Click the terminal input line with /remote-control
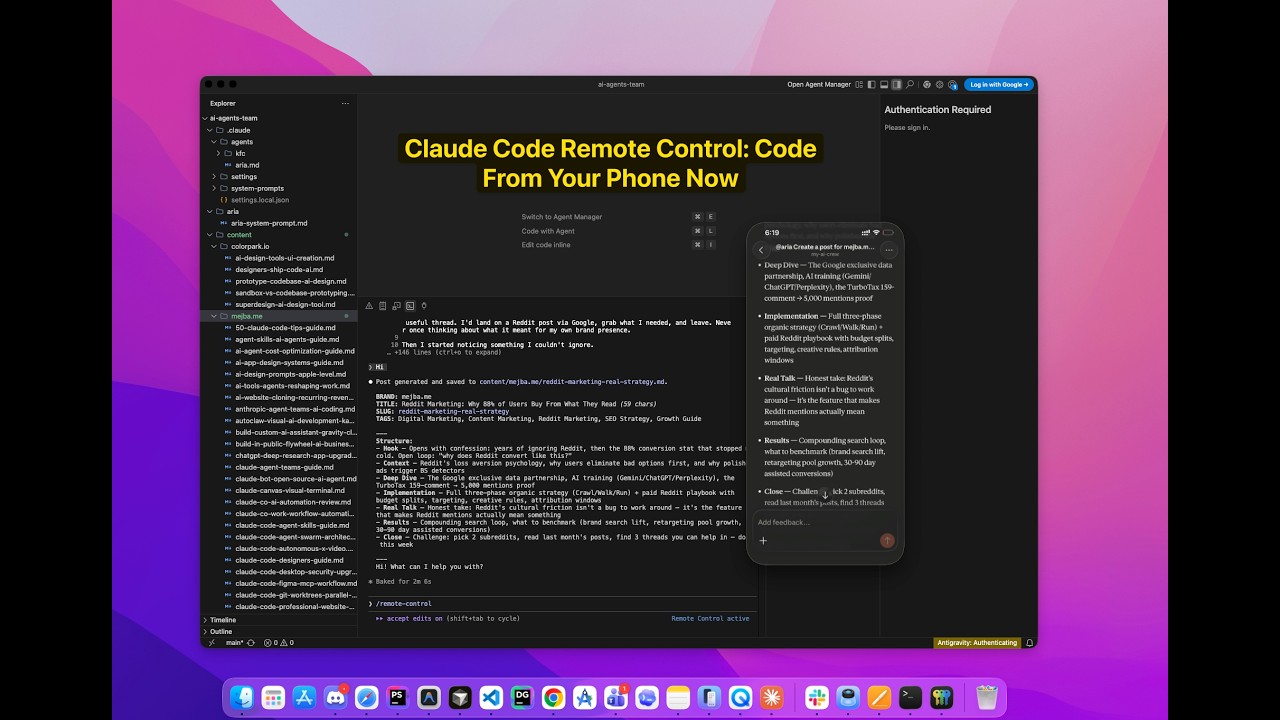 tap(560, 604)
